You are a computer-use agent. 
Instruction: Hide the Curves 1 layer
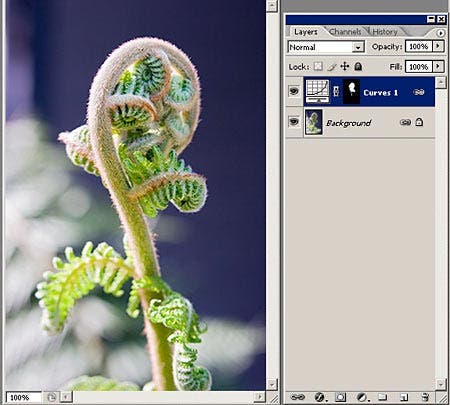click(x=294, y=91)
